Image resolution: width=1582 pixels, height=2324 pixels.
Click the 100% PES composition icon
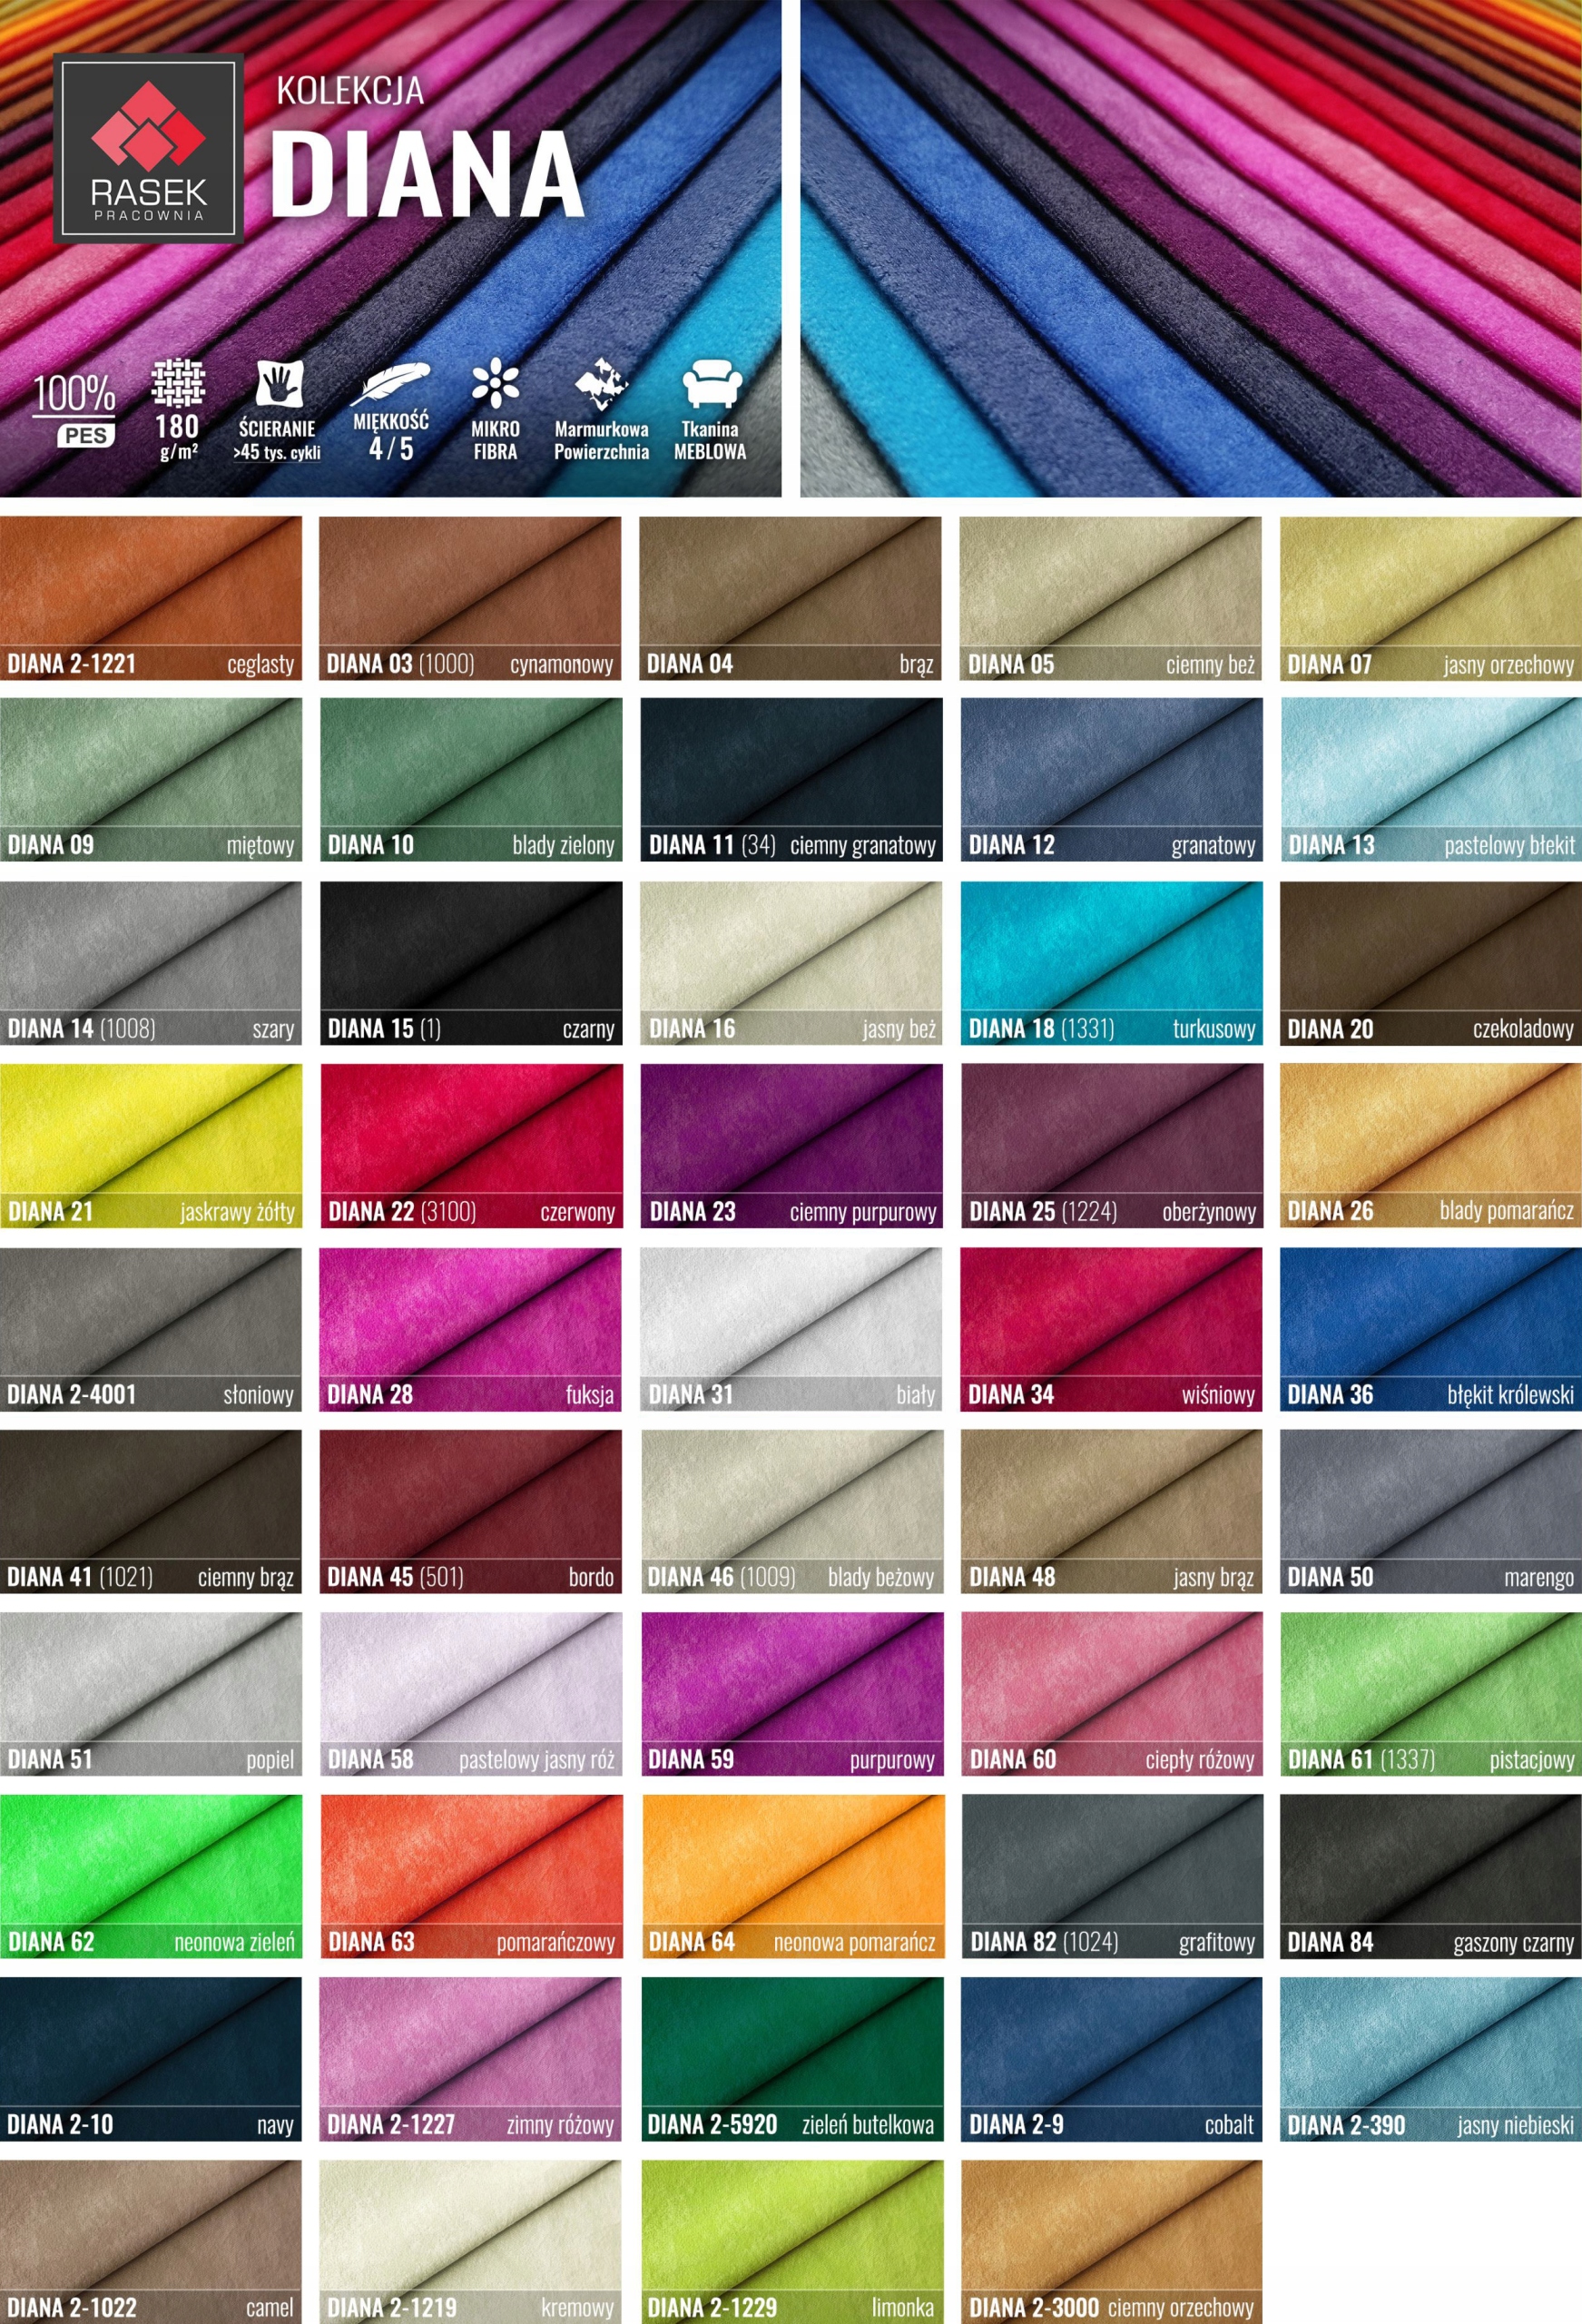coord(74,410)
